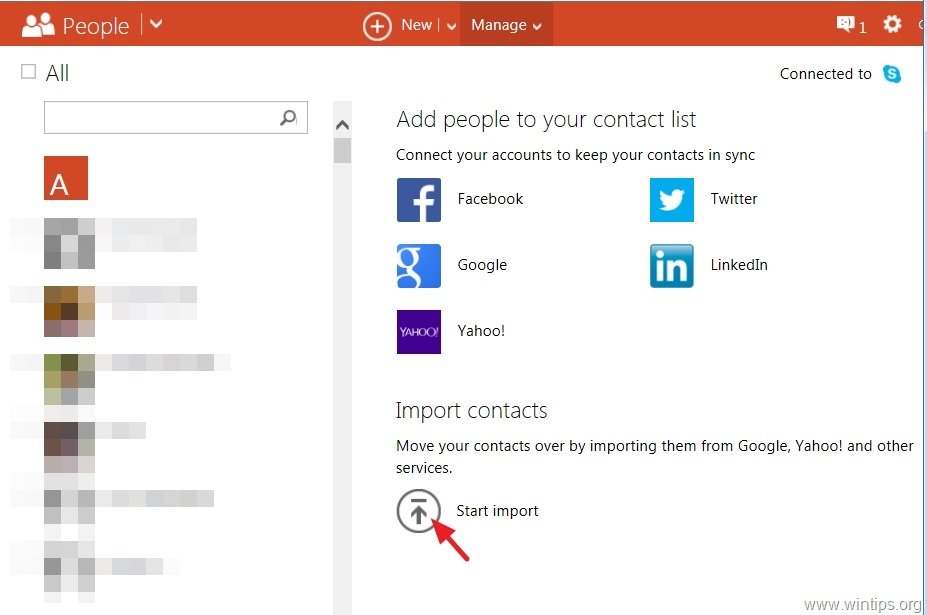Expand the New dropdown arrow
This screenshot has height=615, width=927.
451,26
